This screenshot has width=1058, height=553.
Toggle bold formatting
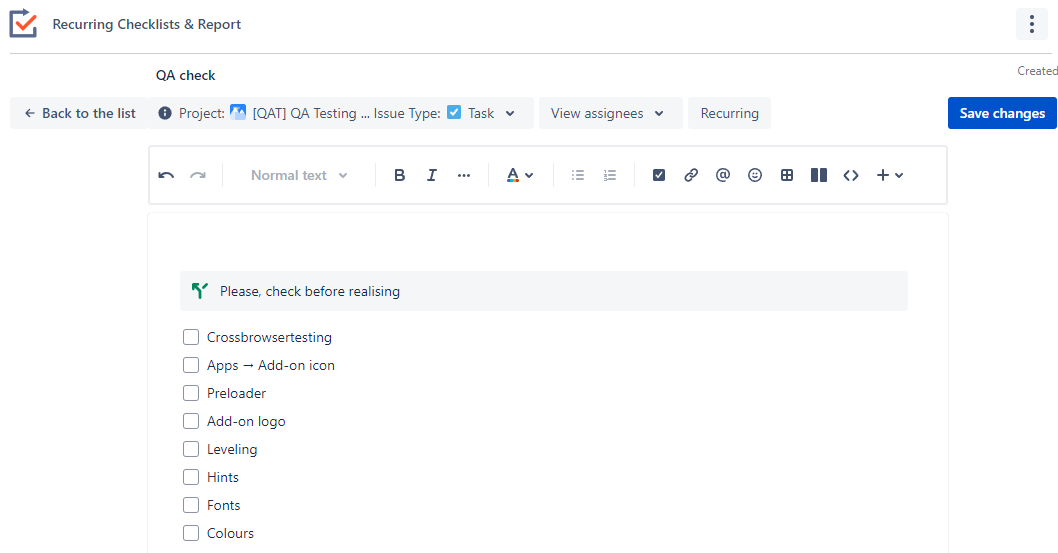coord(399,175)
